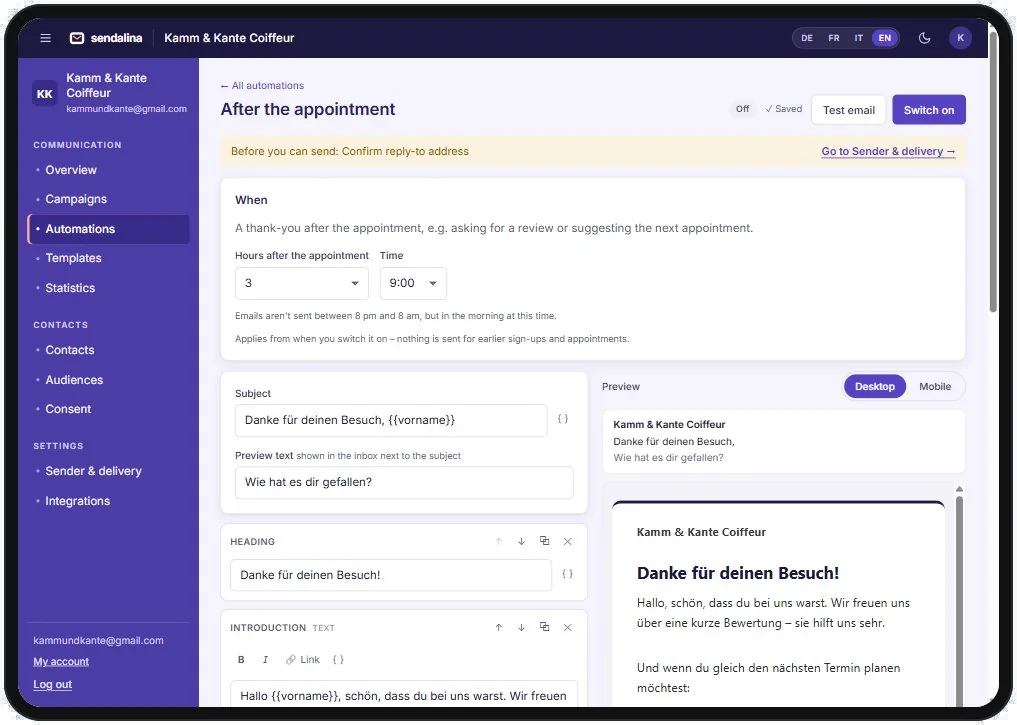Open the Time dropdown showing 9:00

pyautogui.click(x=413, y=283)
